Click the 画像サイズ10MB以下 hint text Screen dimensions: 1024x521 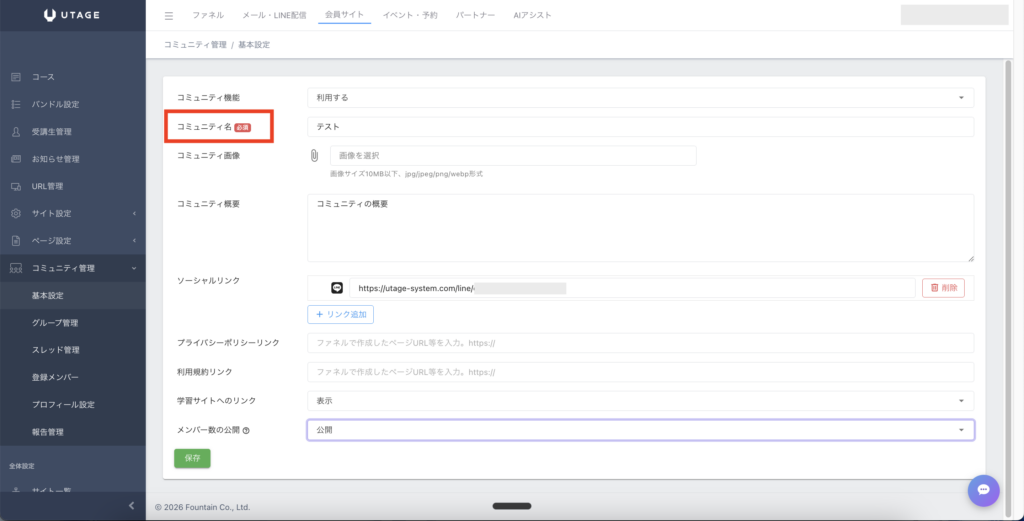406,174
